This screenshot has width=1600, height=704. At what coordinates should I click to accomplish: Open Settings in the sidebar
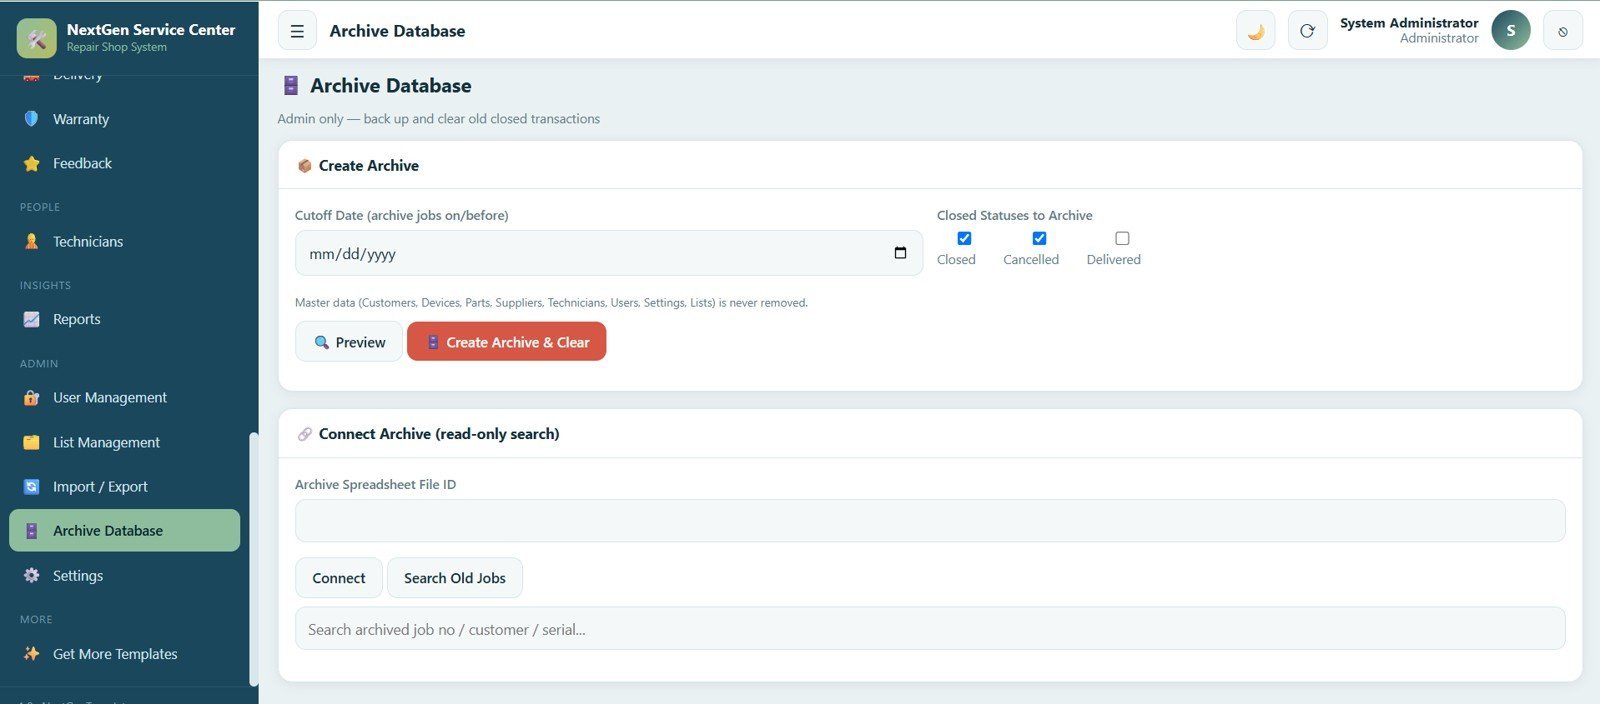(125, 575)
